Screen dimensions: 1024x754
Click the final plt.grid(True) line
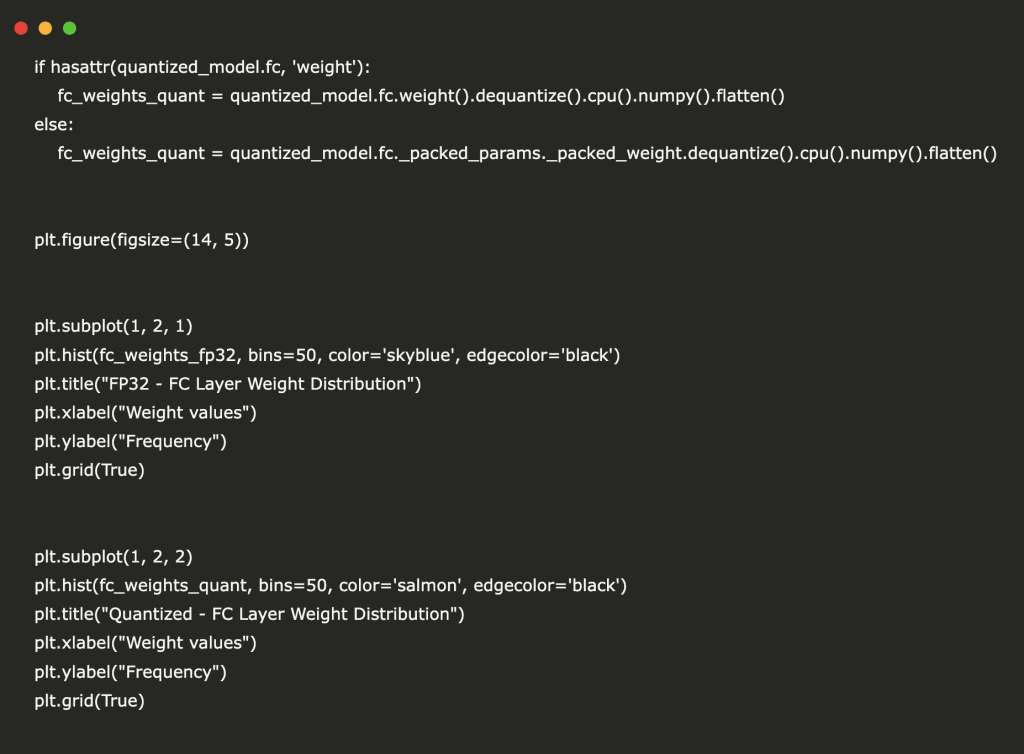(89, 702)
